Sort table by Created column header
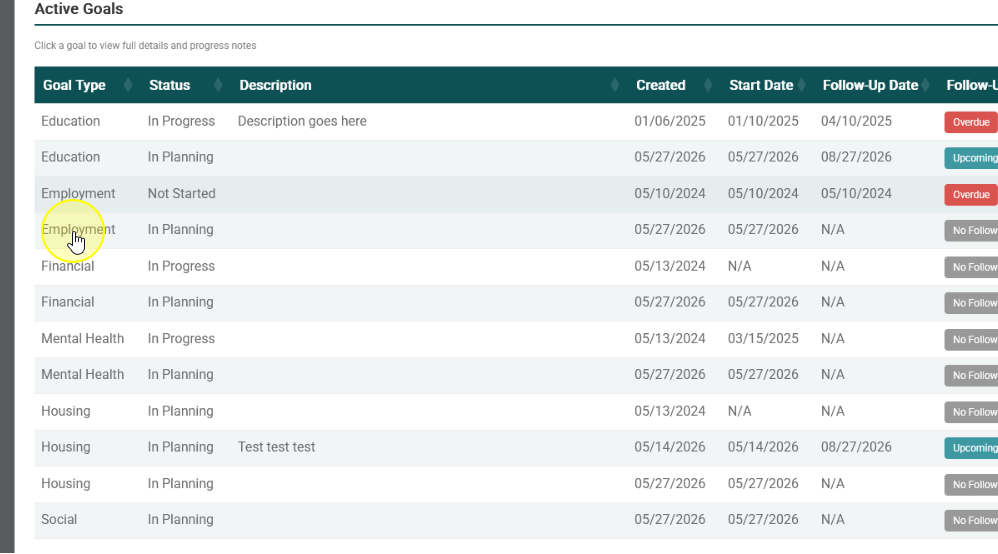The image size is (998, 554). pos(661,85)
